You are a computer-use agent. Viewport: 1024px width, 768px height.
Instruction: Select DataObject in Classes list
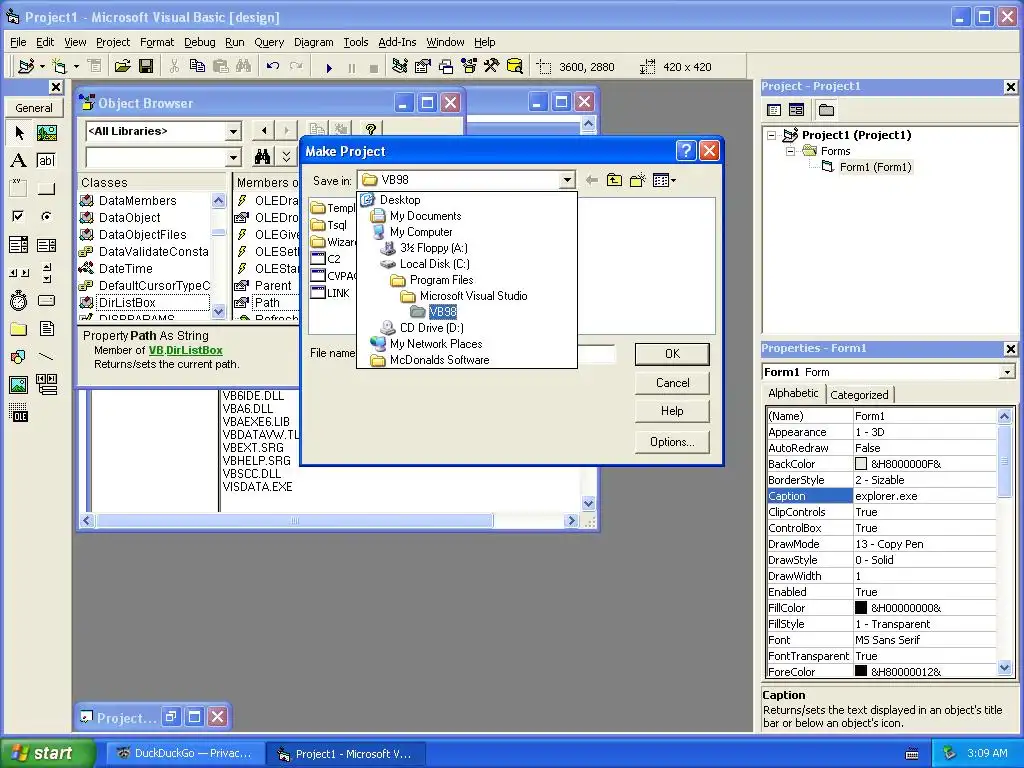click(x=129, y=217)
